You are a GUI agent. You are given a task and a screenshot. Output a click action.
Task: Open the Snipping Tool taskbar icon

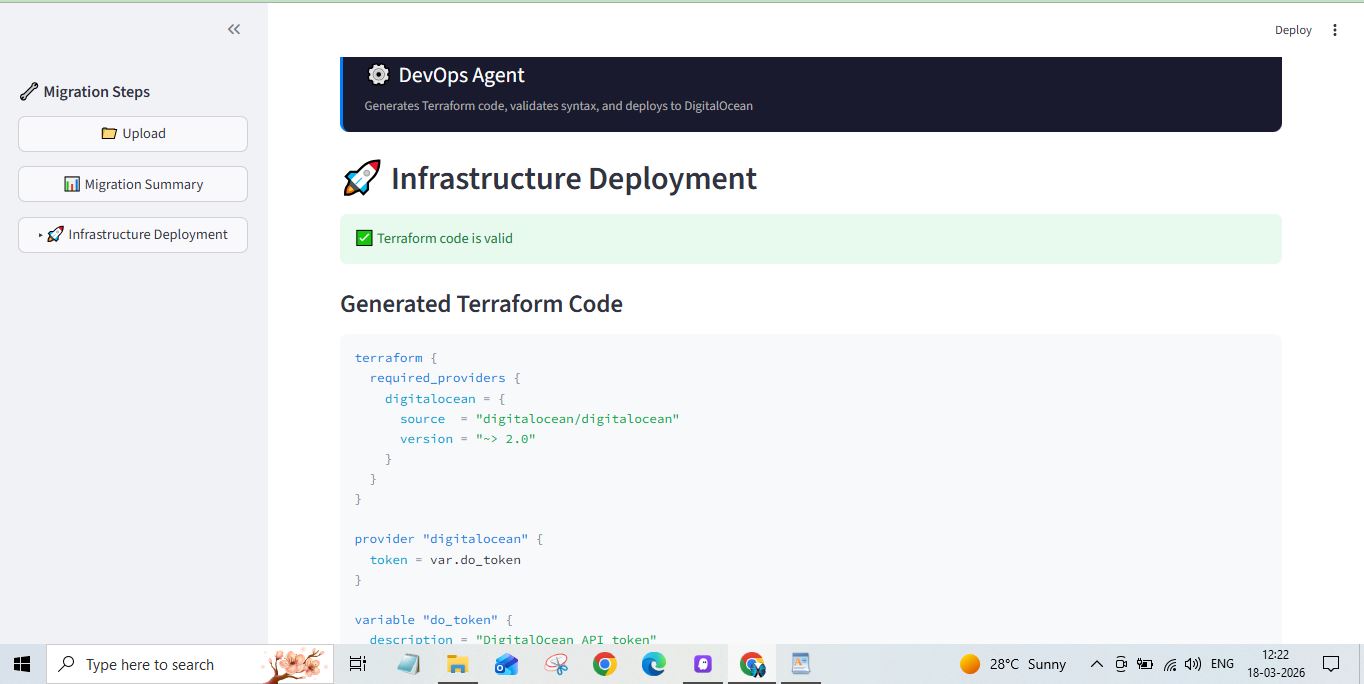coord(556,664)
